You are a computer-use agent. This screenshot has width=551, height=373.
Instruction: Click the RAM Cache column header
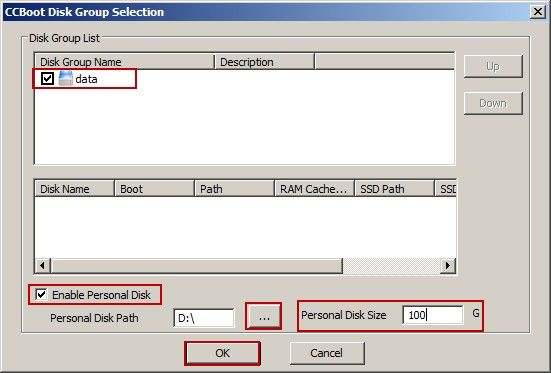pyautogui.click(x=314, y=189)
